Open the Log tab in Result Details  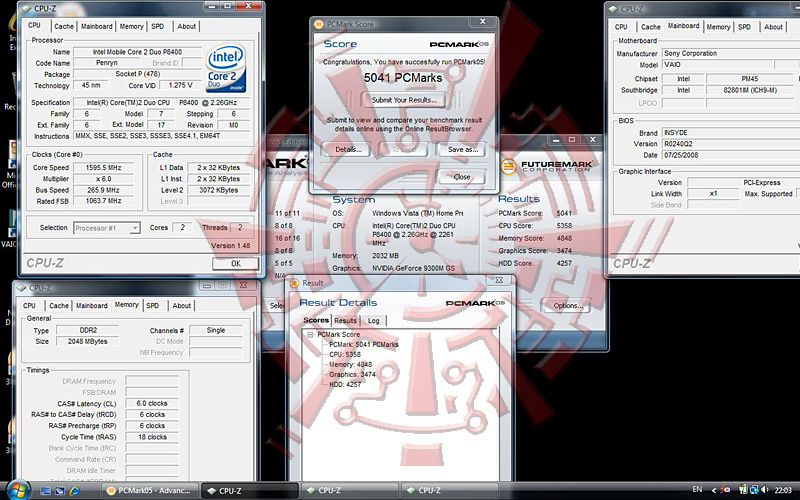coord(373,320)
